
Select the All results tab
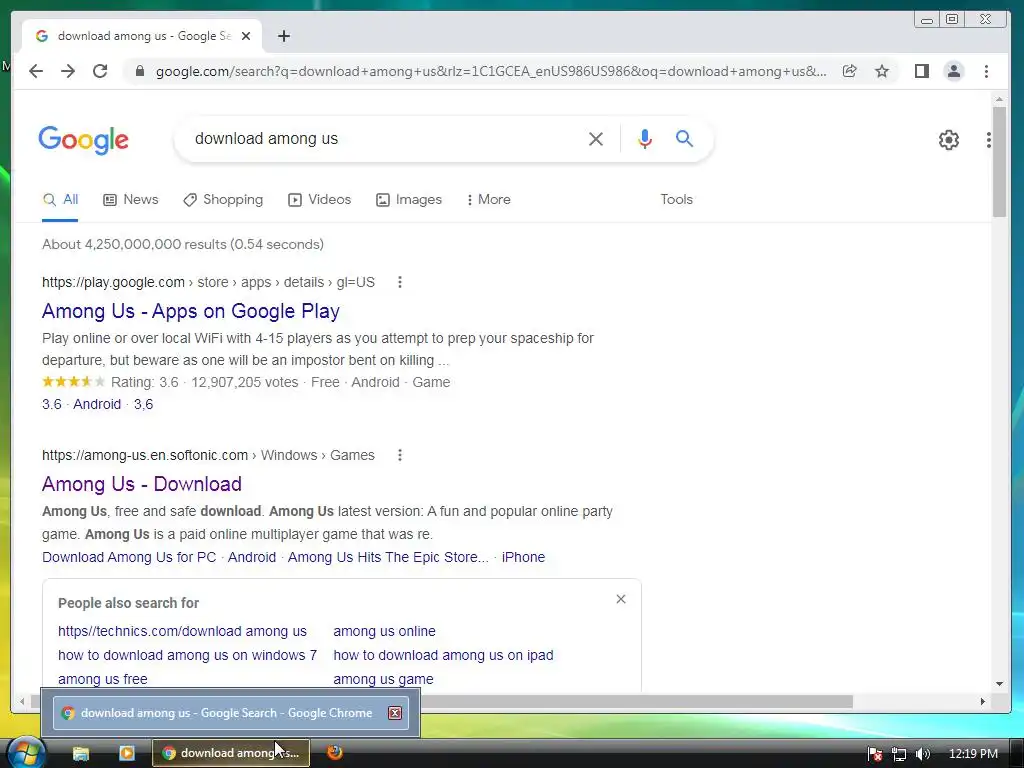[60, 200]
